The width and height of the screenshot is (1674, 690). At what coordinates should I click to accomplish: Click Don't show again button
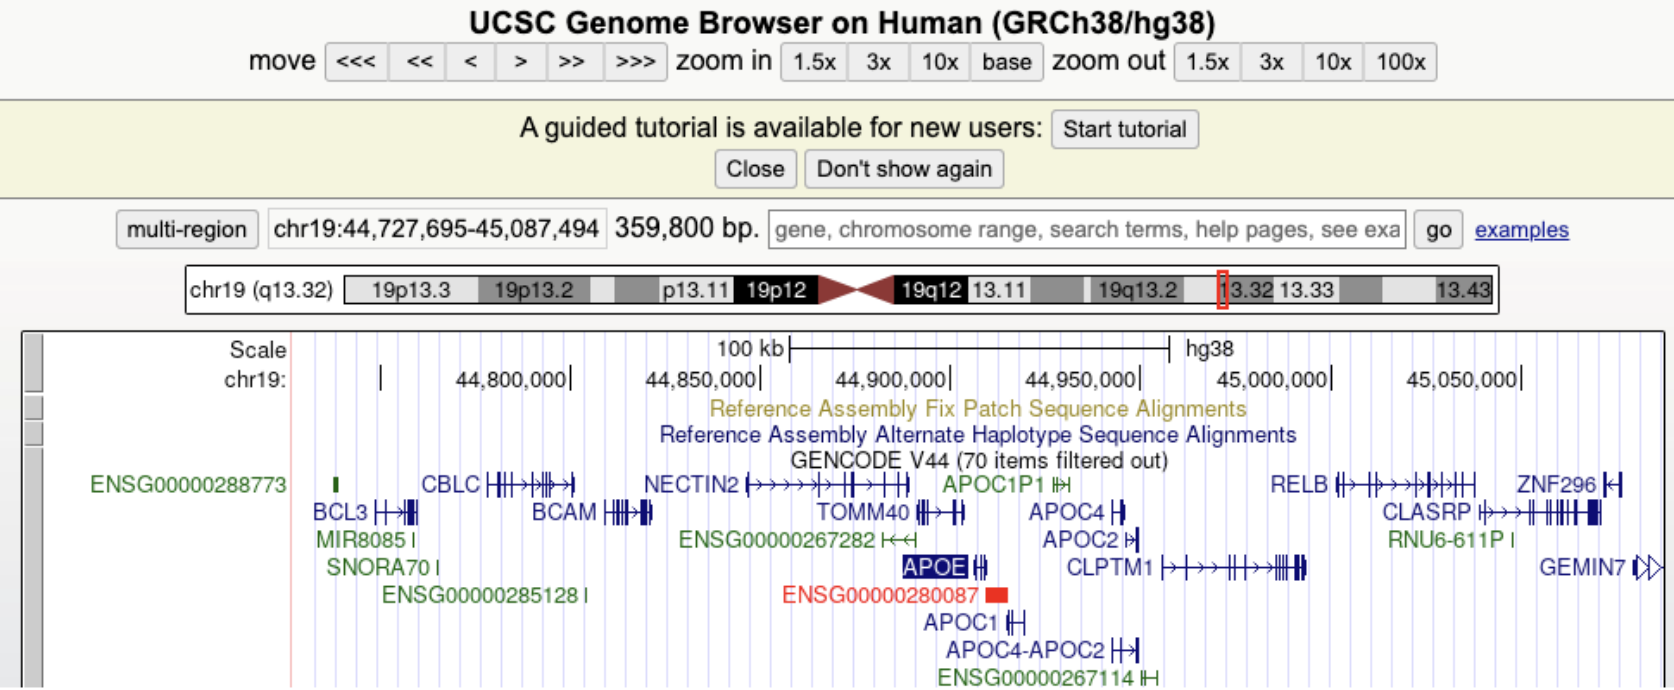(x=904, y=169)
